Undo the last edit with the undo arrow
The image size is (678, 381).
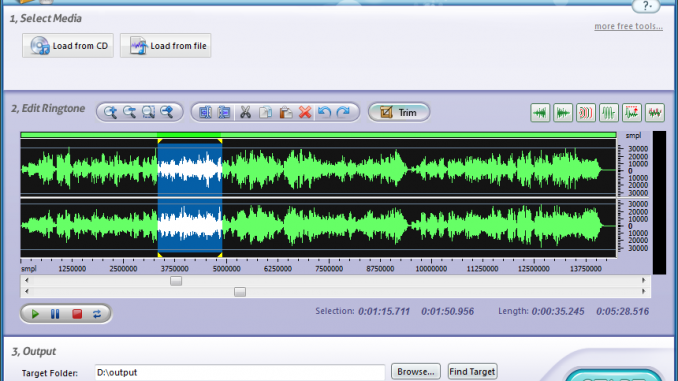click(324, 112)
